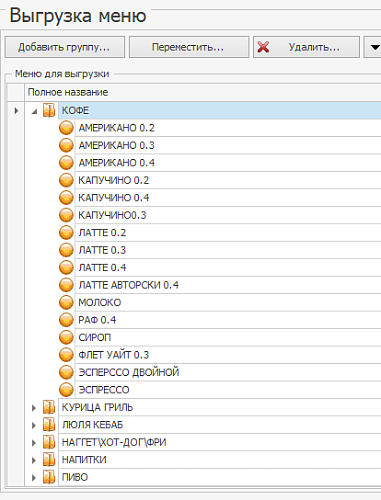This screenshot has height=500, width=381.
Task: Click the dish icon beside ЛАТТЕ 0.2
Action: pyautogui.click(x=66, y=233)
